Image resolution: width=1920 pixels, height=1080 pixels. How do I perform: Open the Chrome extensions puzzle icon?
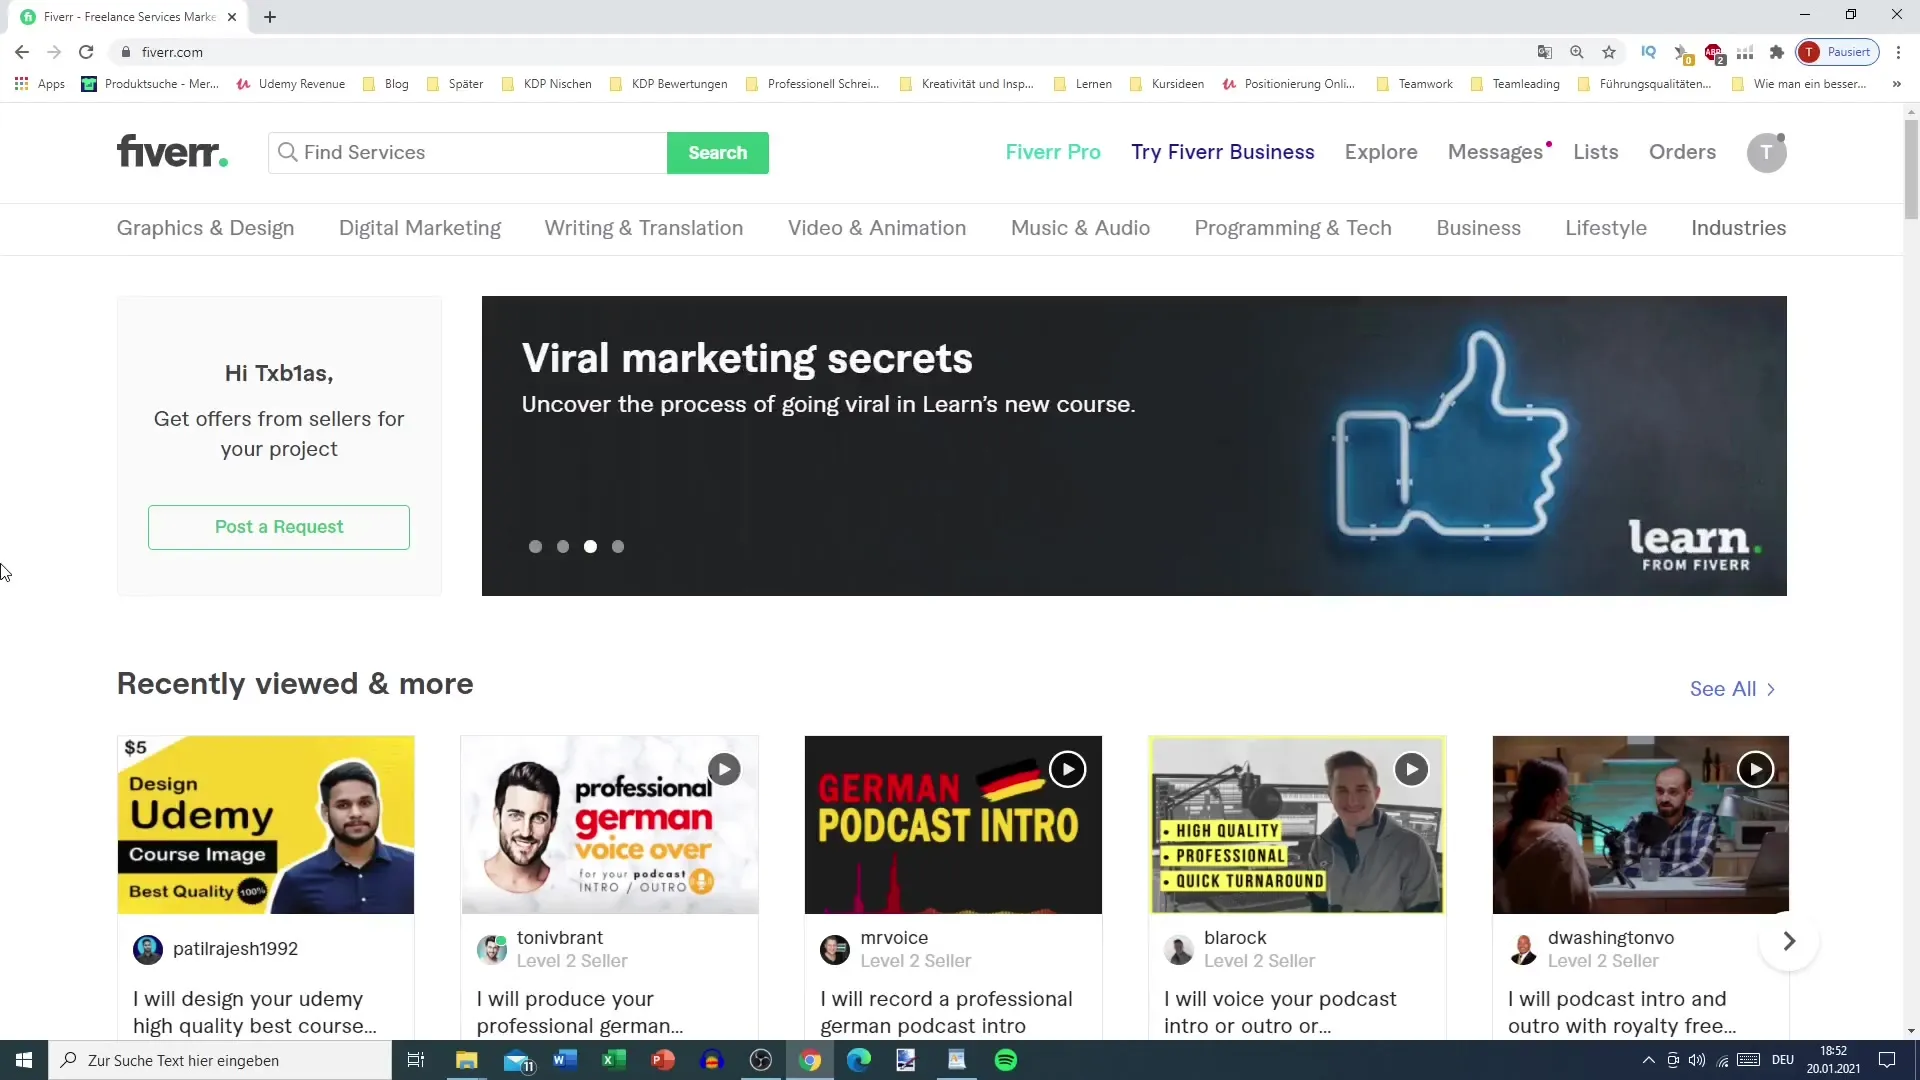point(1777,52)
